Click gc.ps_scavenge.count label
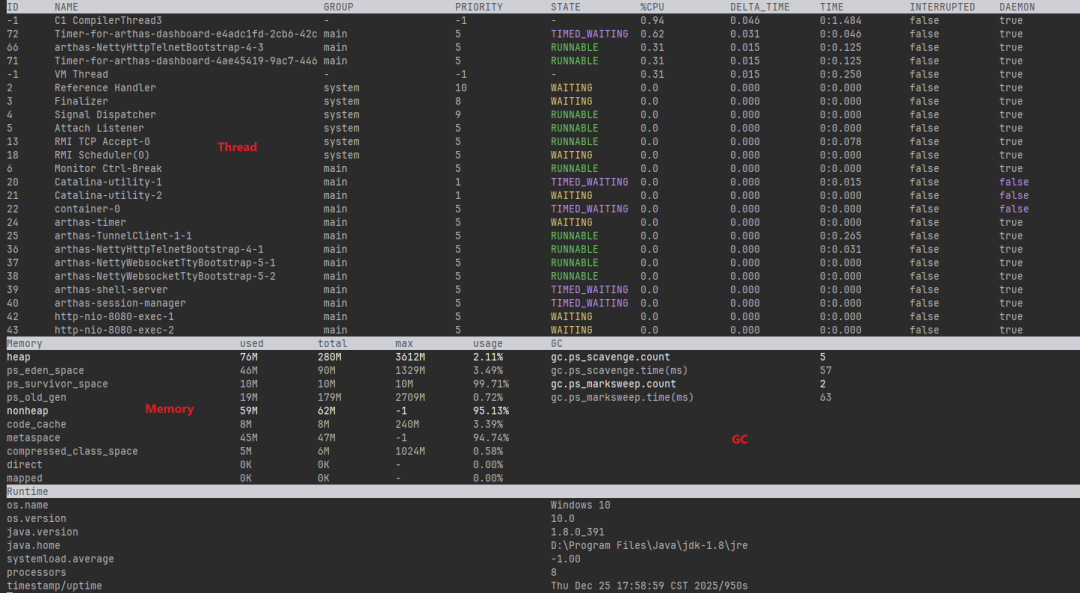Image resolution: width=1080 pixels, height=593 pixels. 610,357
